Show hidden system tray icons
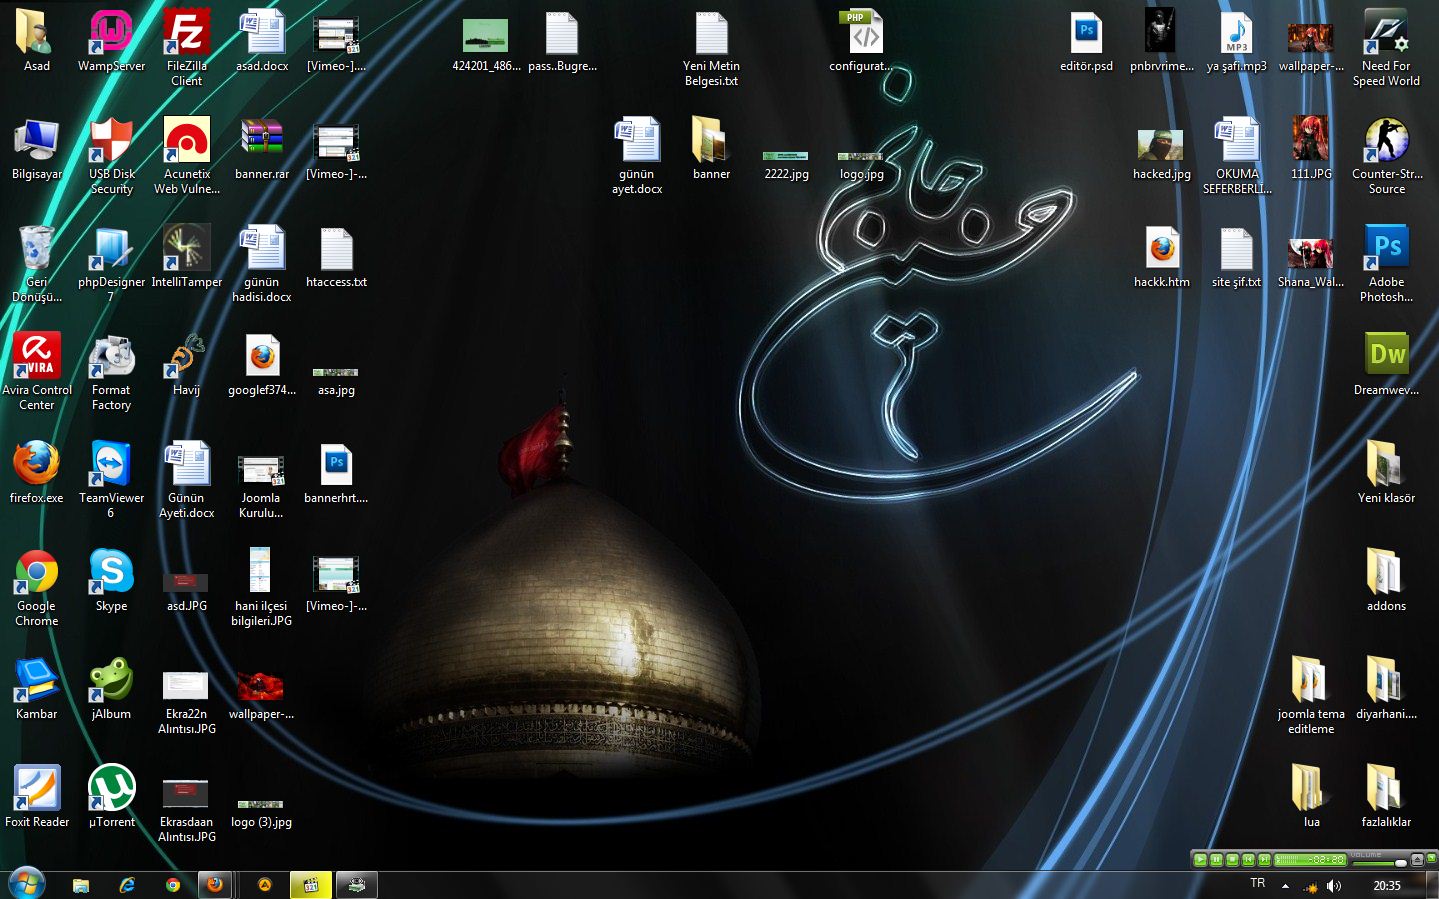1439x899 pixels. [1285, 886]
